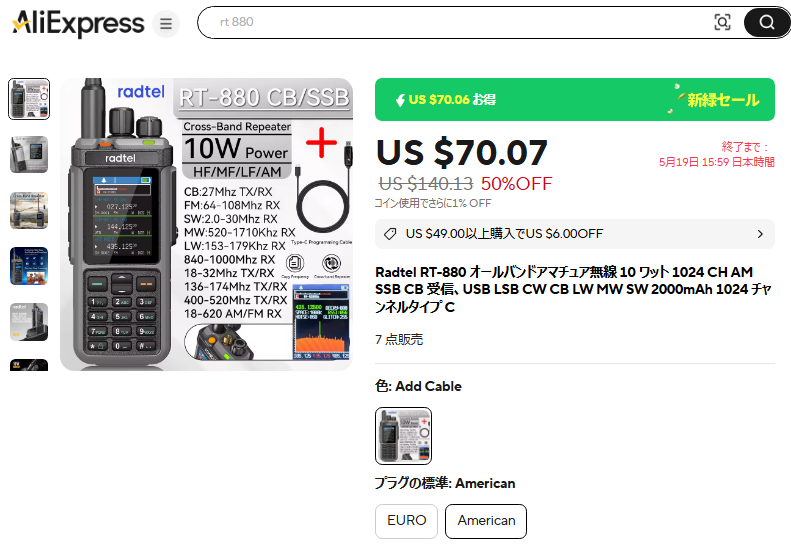The image size is (791, 549).
Task: Select the EURO plug option
Action: click(407, 521)
